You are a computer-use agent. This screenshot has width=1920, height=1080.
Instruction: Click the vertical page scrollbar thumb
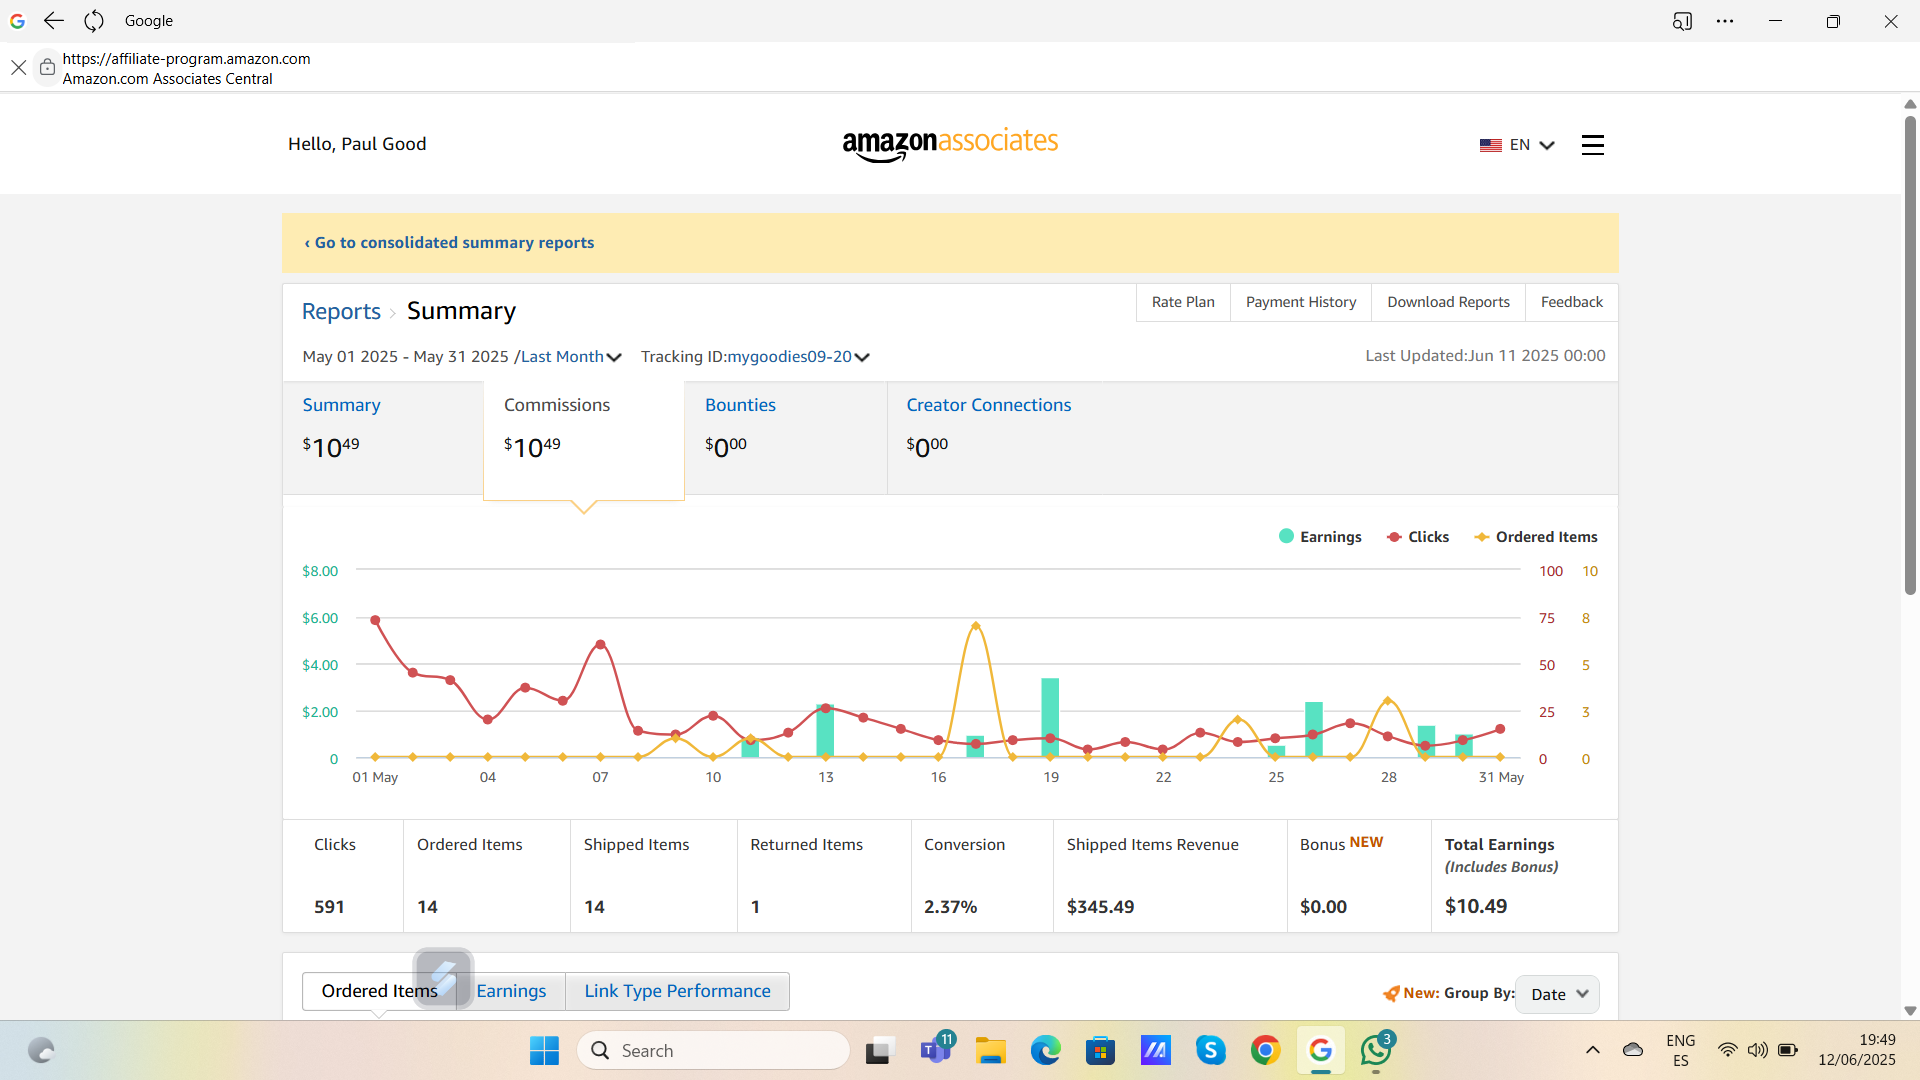1910,355
